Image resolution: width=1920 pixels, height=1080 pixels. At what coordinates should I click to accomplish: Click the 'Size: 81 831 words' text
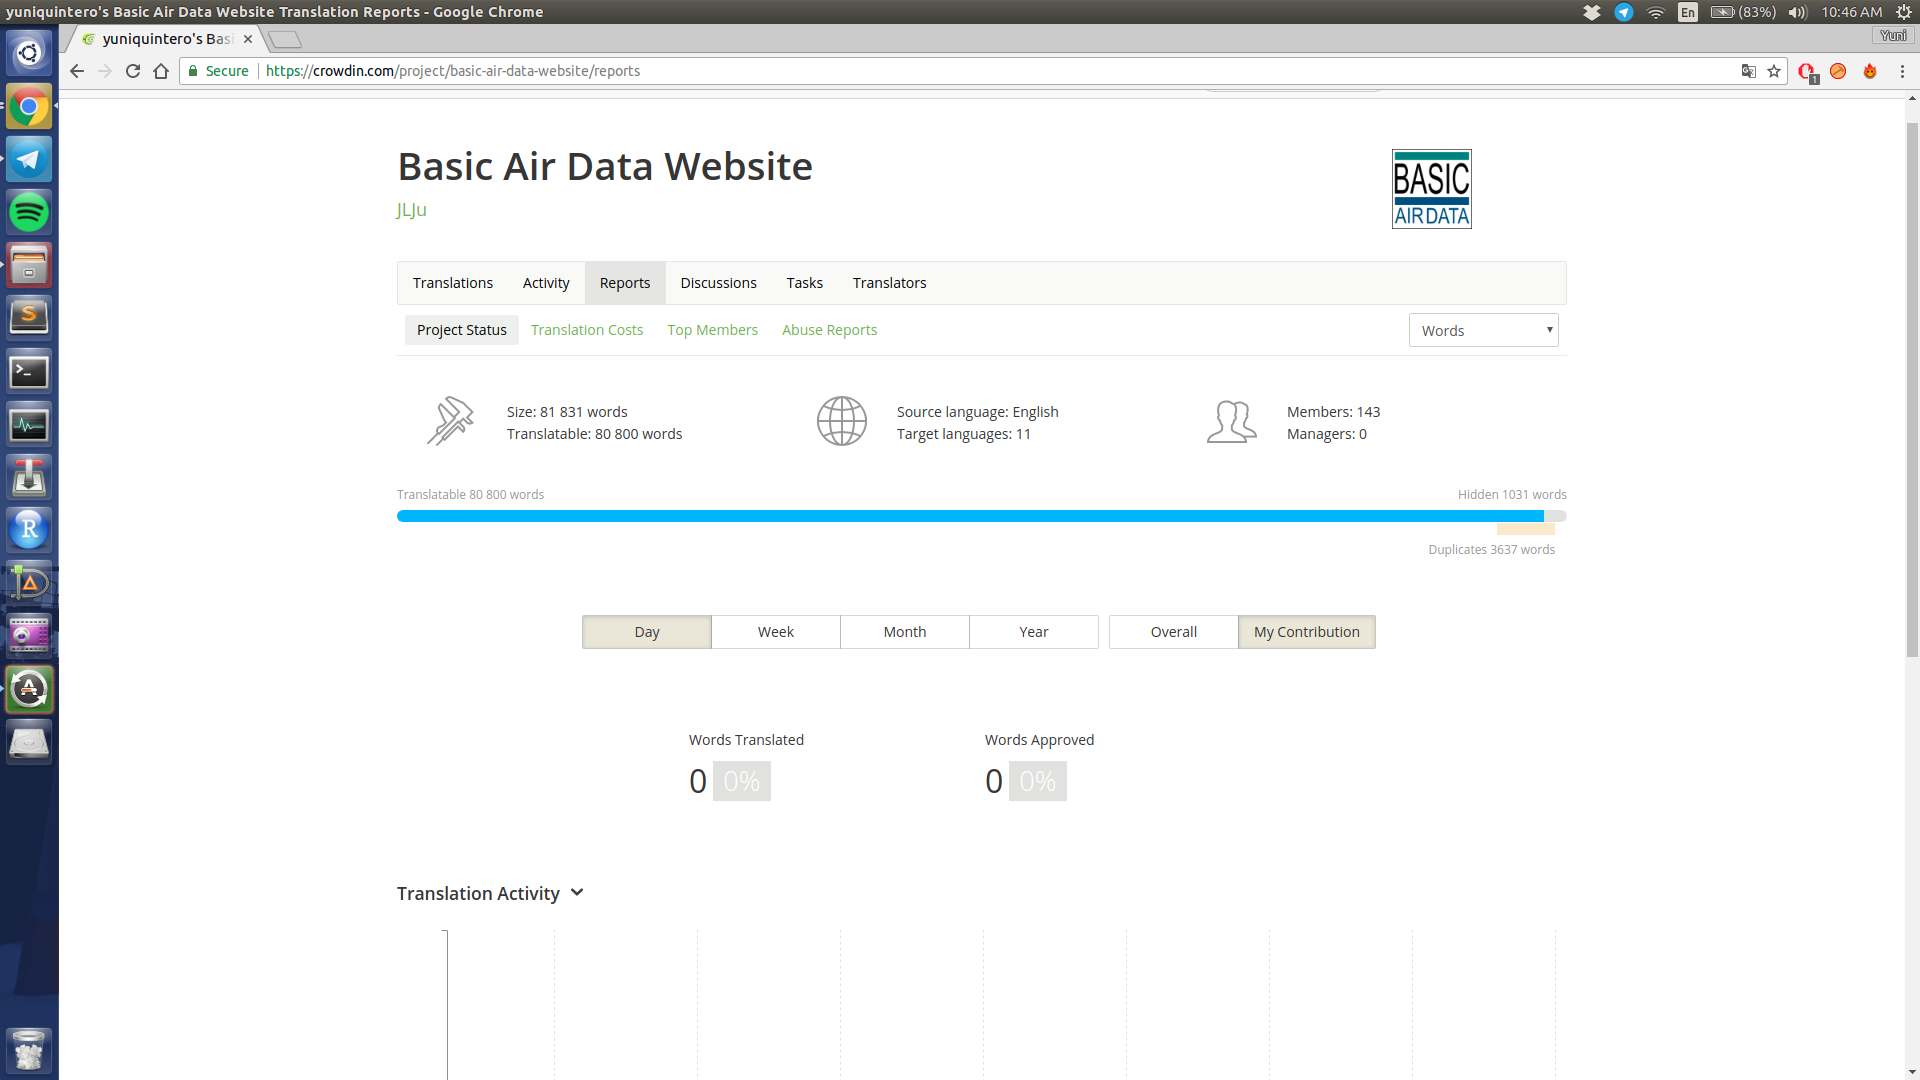click(x=567, y=412)
